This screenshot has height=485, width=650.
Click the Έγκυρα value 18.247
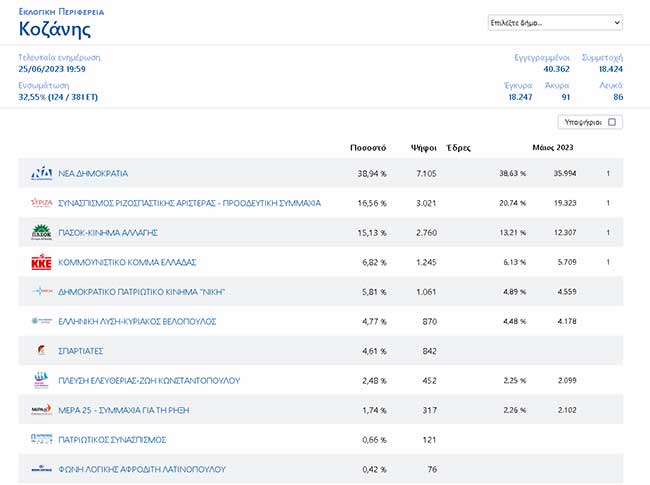(x=520, y=97)
